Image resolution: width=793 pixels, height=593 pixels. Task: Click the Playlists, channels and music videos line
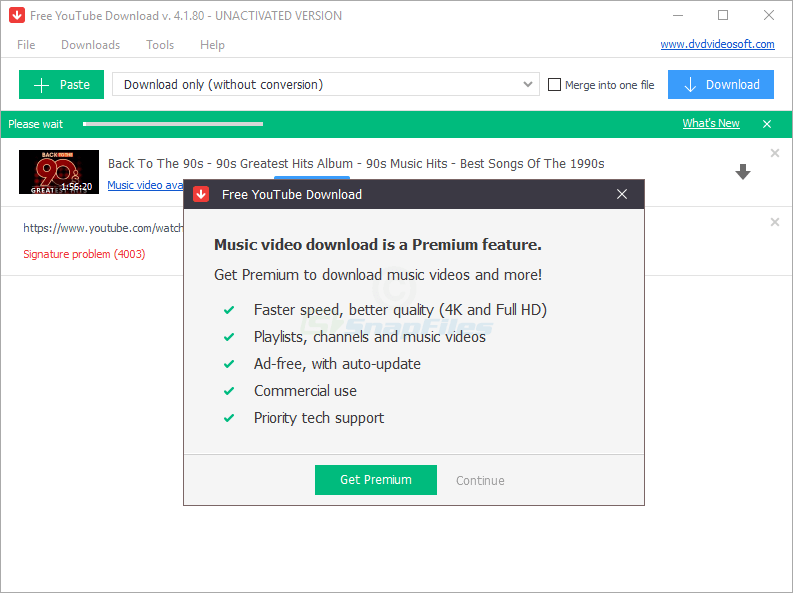point(369,337)
